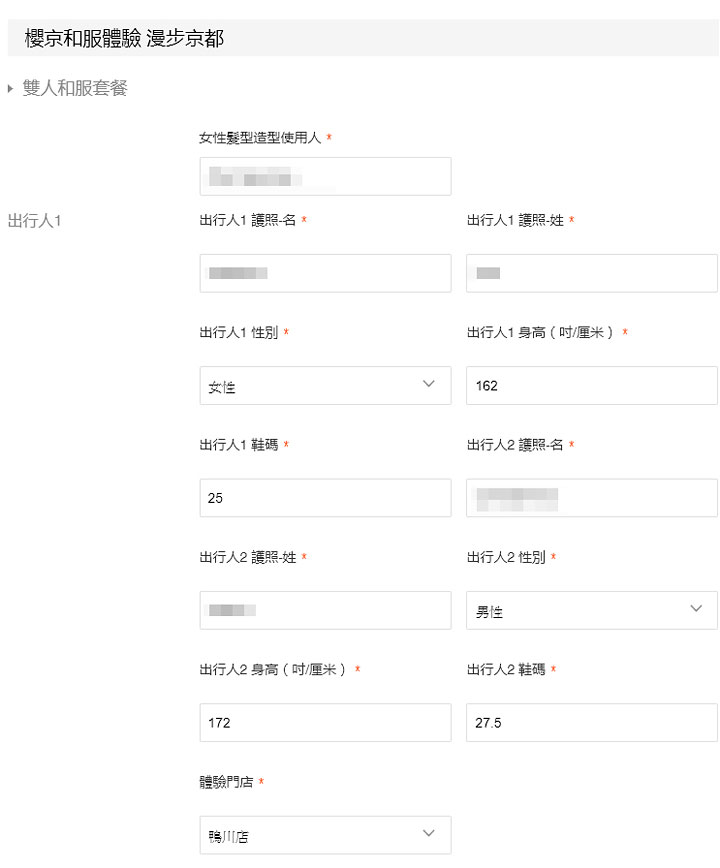Image resolution: width=720 pixels, height=868 pixels.
Task: Click the 出行人2 身高 field showing 172
Action: [x=325, y=723]
